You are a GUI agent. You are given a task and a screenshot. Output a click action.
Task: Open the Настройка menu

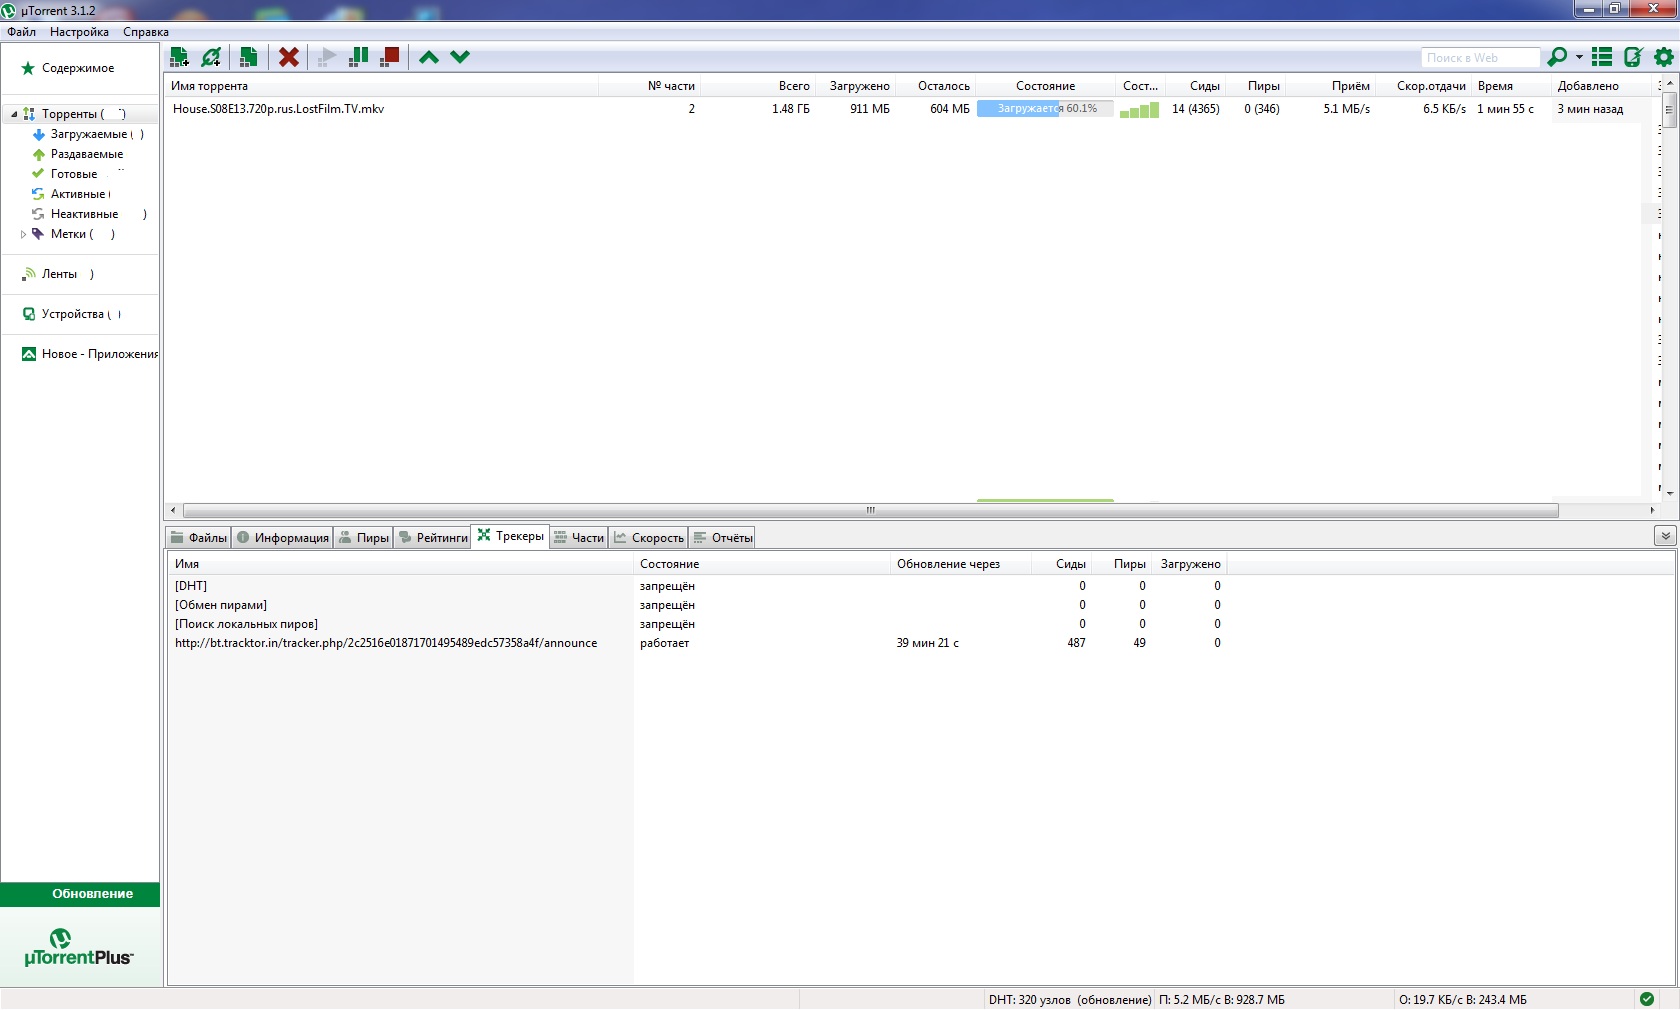[x=79, y=32]
